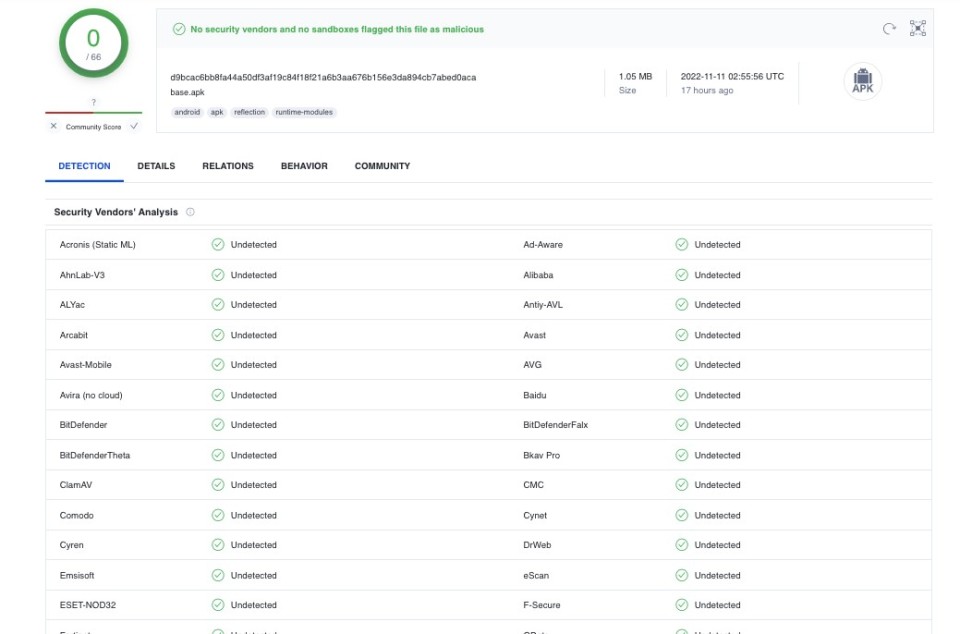Screen dimensions: 960x634
Task: Click the green check icon in the banner
Action: pos(179,29)
